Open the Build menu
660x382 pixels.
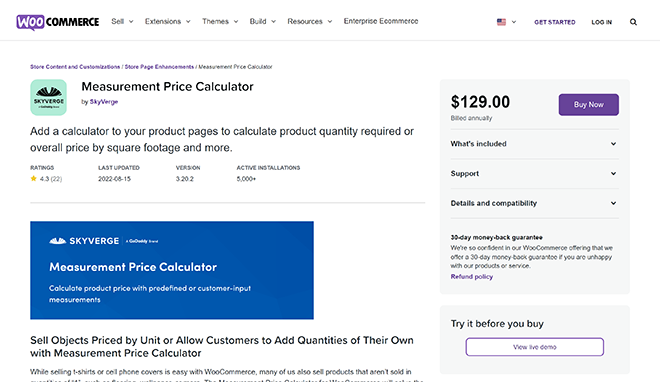[x=262, y=21]
